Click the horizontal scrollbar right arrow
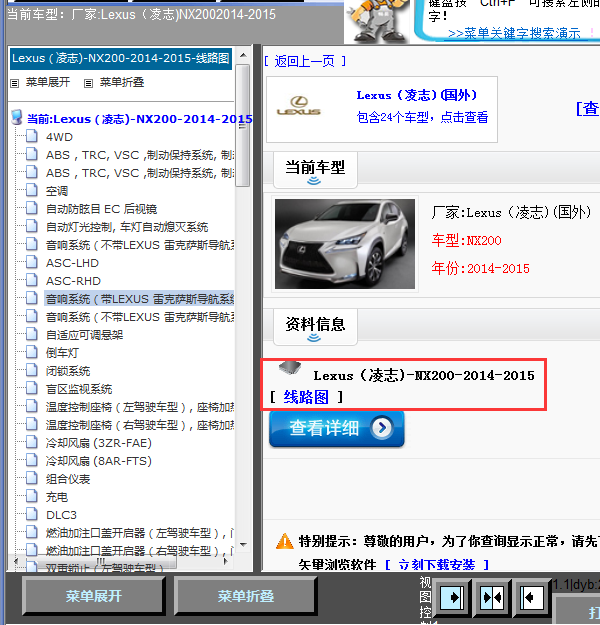The width and height of the screenshot is (600, 625). tap(226, 561)
